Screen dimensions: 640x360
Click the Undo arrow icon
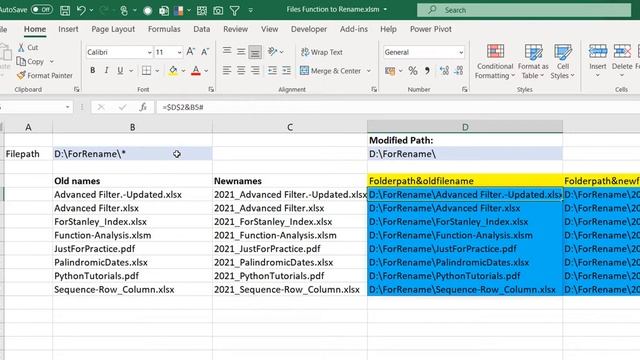tap(81, 10)
